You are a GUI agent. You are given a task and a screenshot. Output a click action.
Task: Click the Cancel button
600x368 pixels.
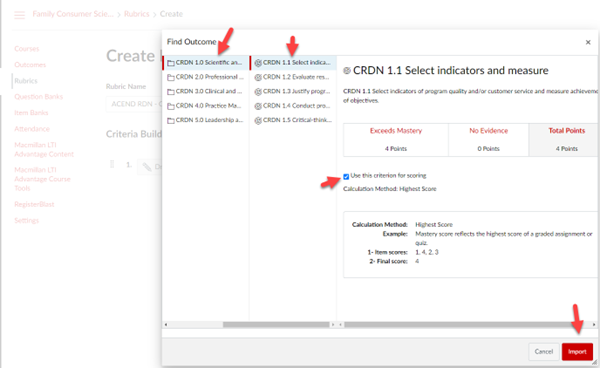coord(544,352)
